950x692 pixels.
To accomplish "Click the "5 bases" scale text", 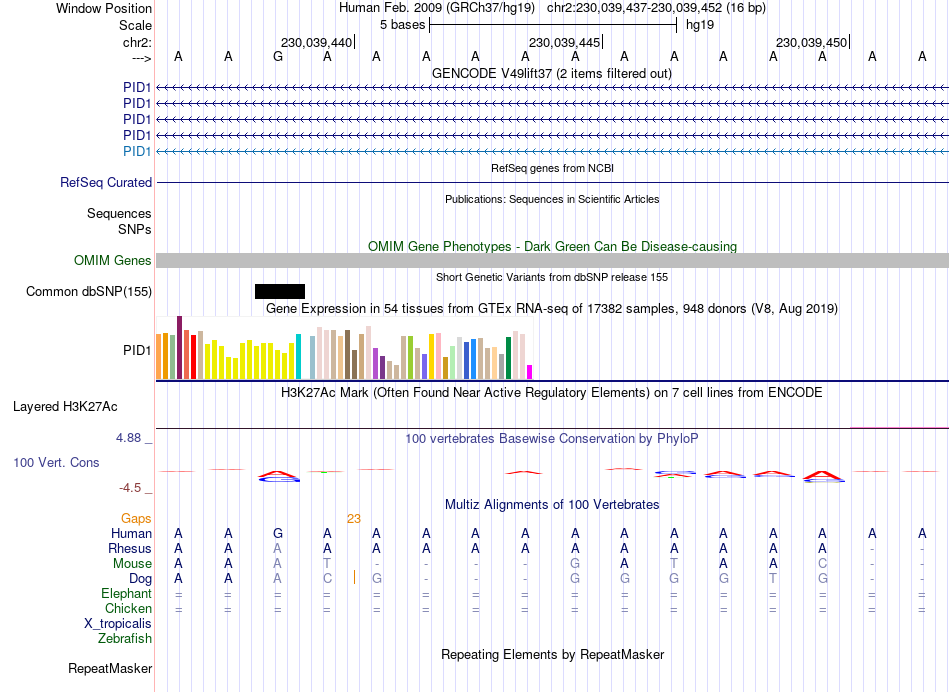I will [x=402, y=25].
